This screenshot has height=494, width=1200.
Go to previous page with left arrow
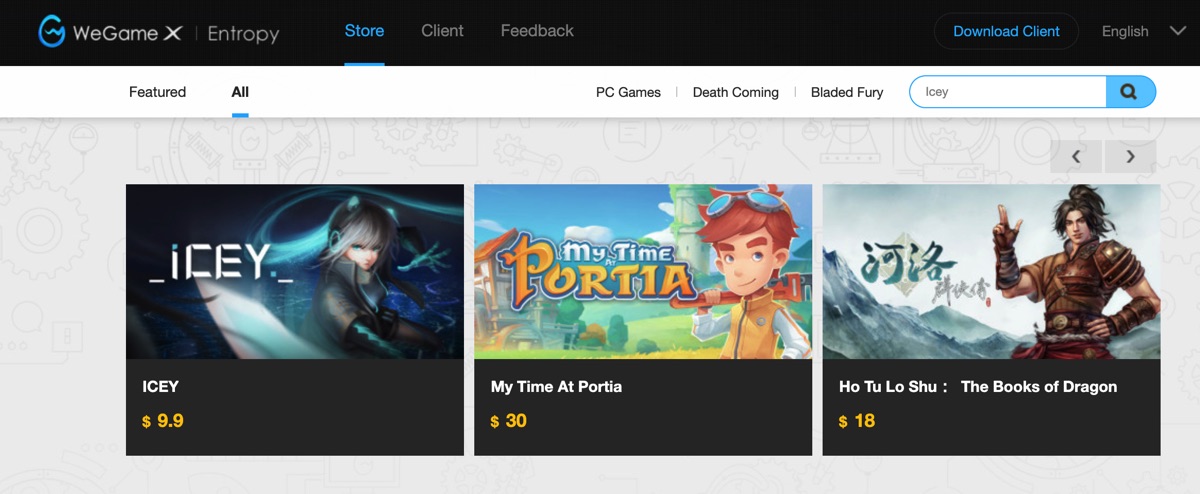click(1076, 156)
